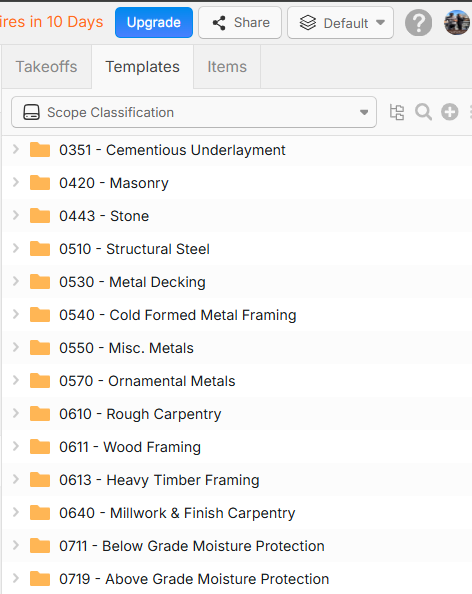Select the 0443 - Stone folder icon
The image size is (472, 594).
click(x=40, y=216)
